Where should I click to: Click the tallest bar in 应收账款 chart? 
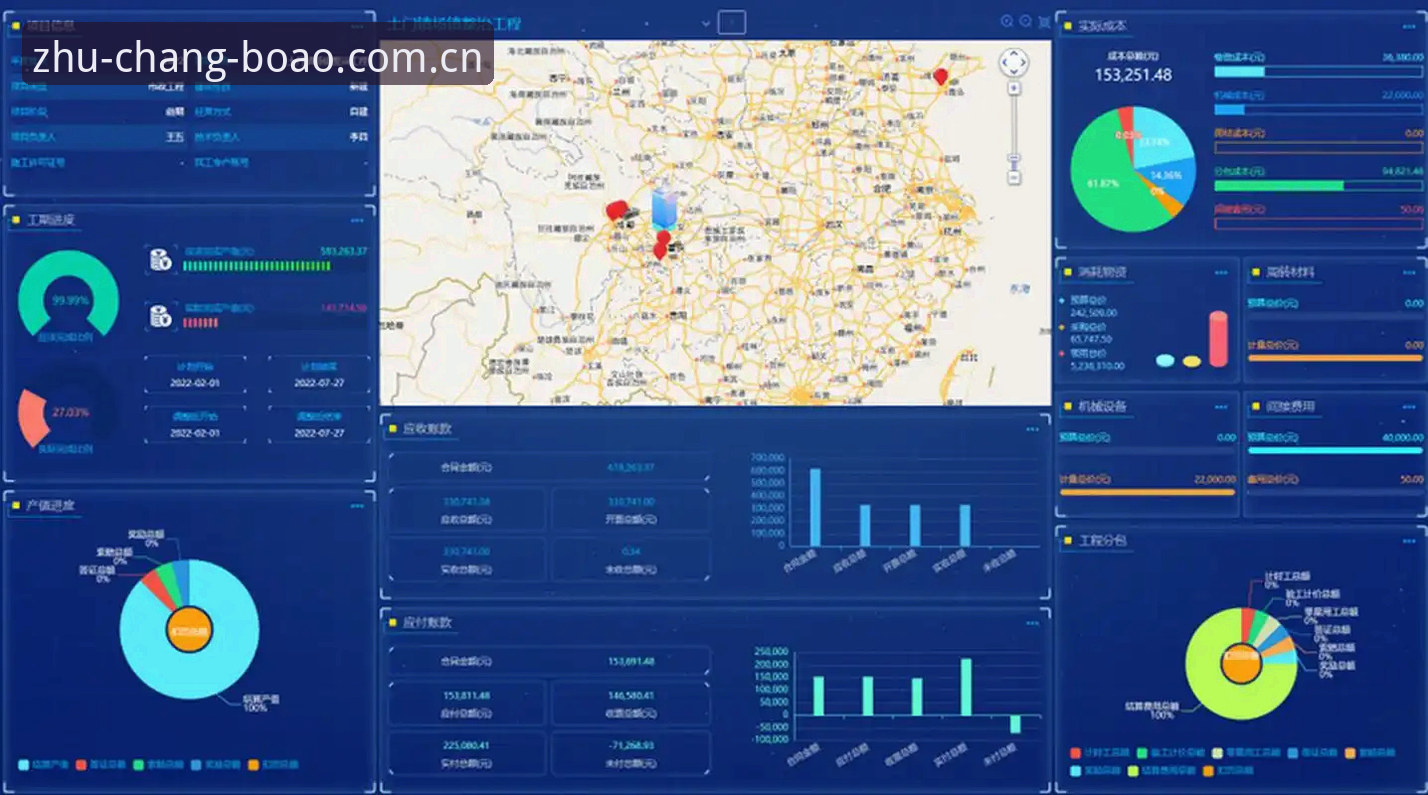pyautogui.click(x=815, y=507)
